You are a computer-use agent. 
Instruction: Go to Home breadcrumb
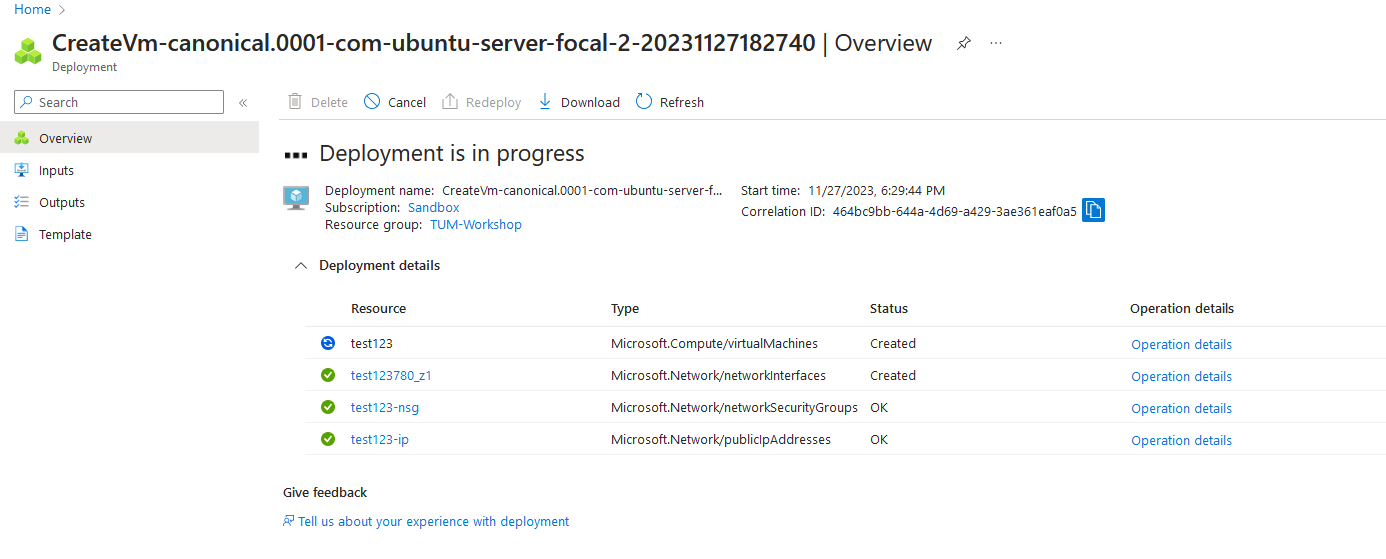(32, 9)
